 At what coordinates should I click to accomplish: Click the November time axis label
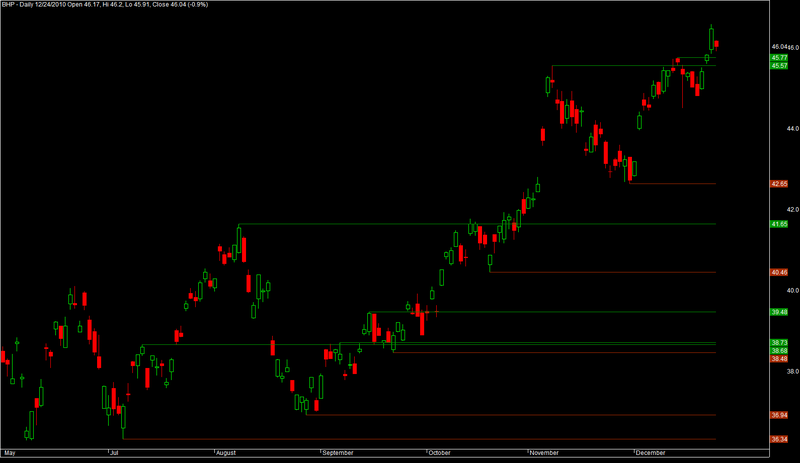tap(544, 453)
